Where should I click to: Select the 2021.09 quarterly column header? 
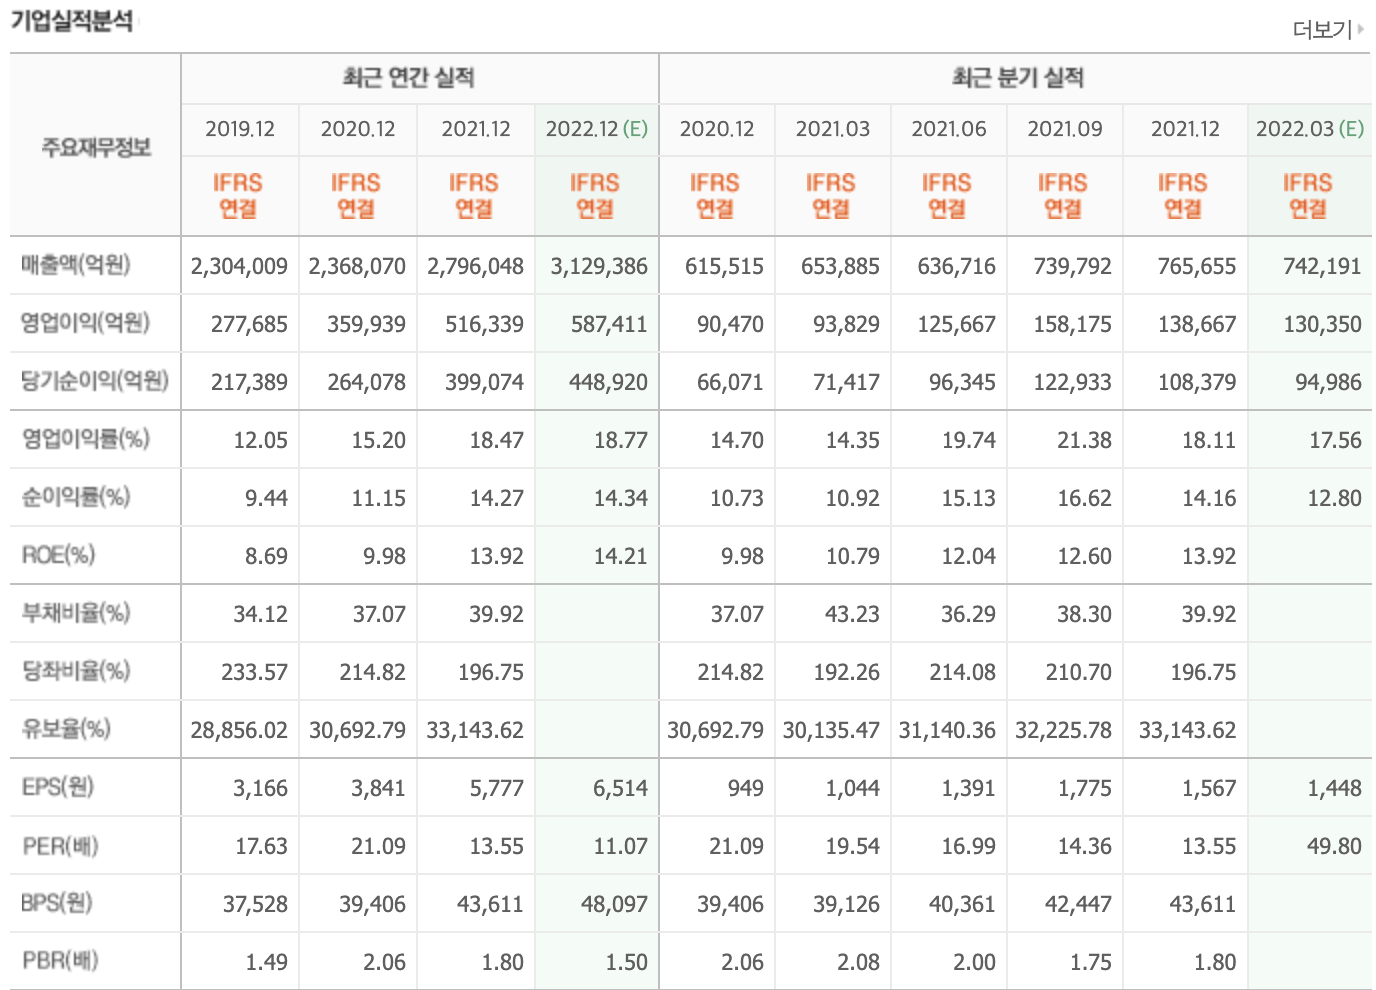pyautogui.click(x=1065, y=129)
